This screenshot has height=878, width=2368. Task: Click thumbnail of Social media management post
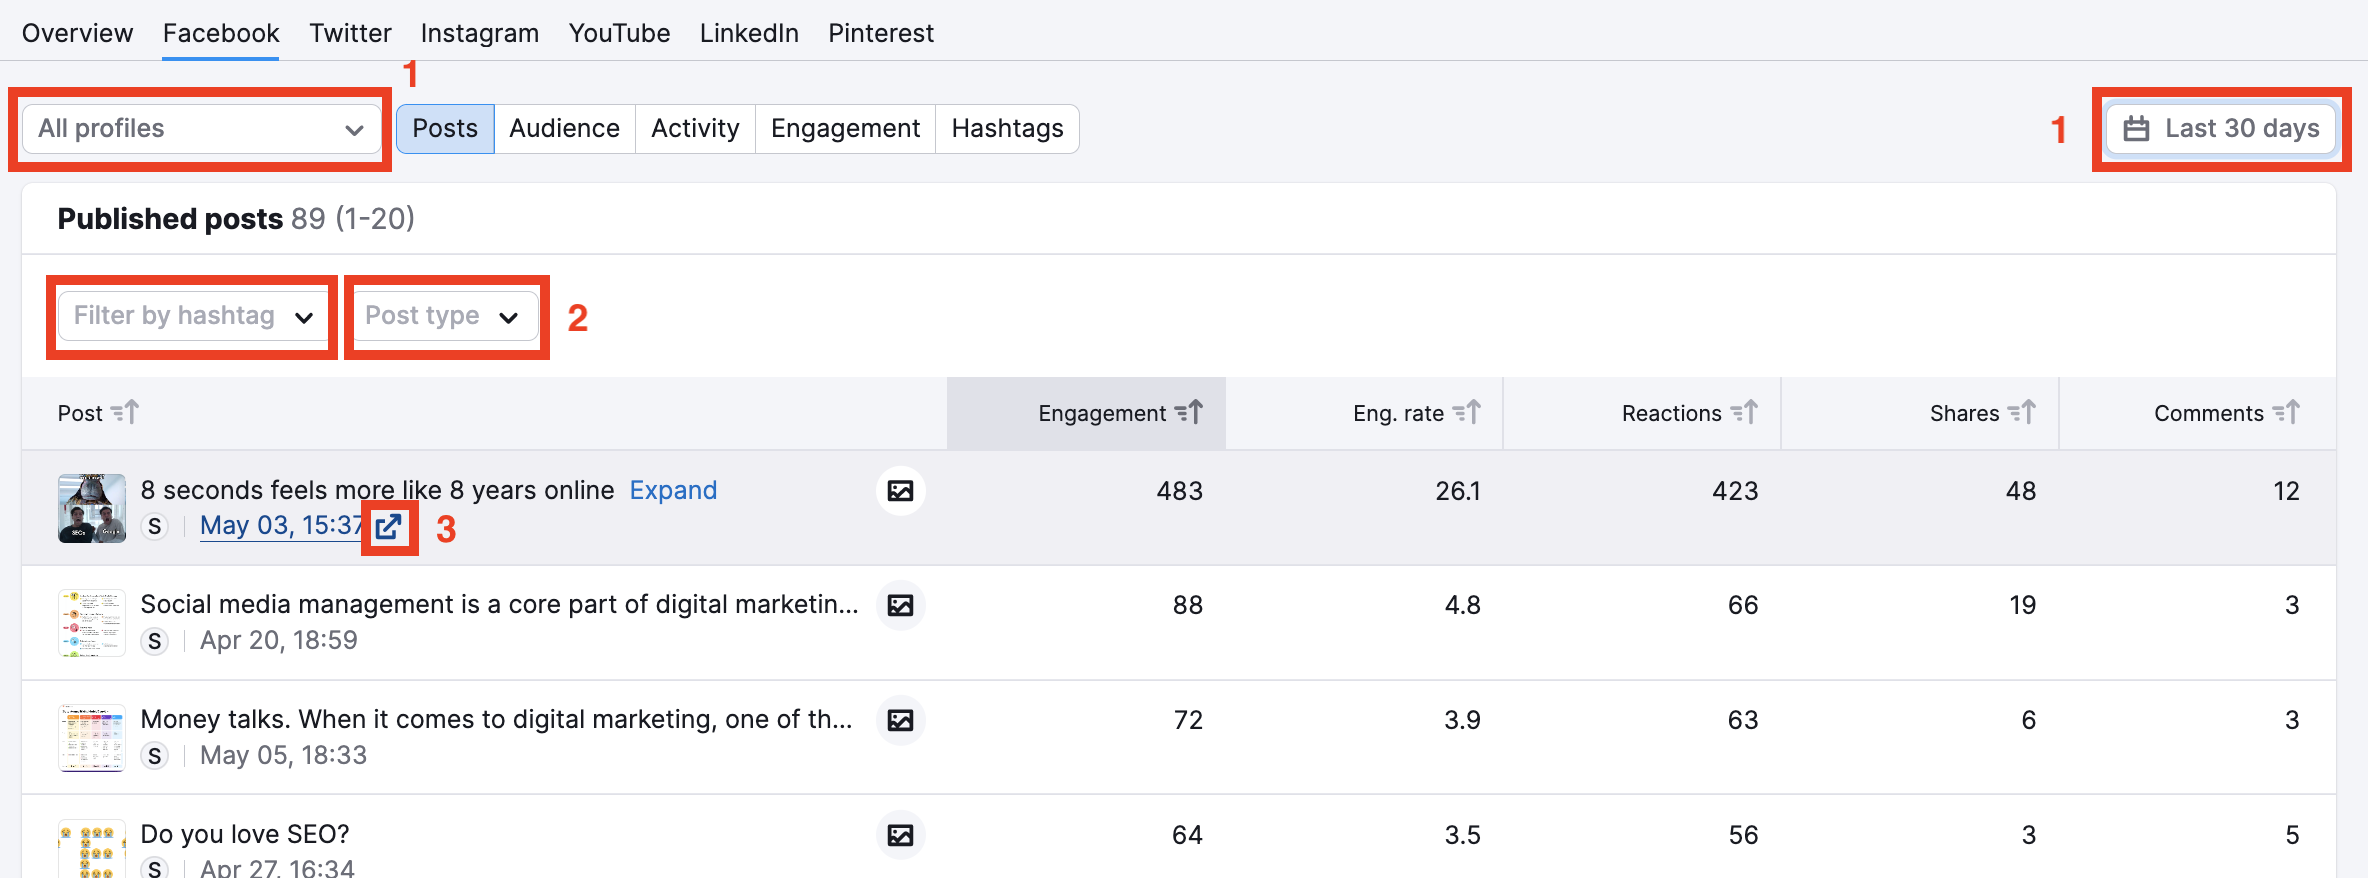click(92, 623)
